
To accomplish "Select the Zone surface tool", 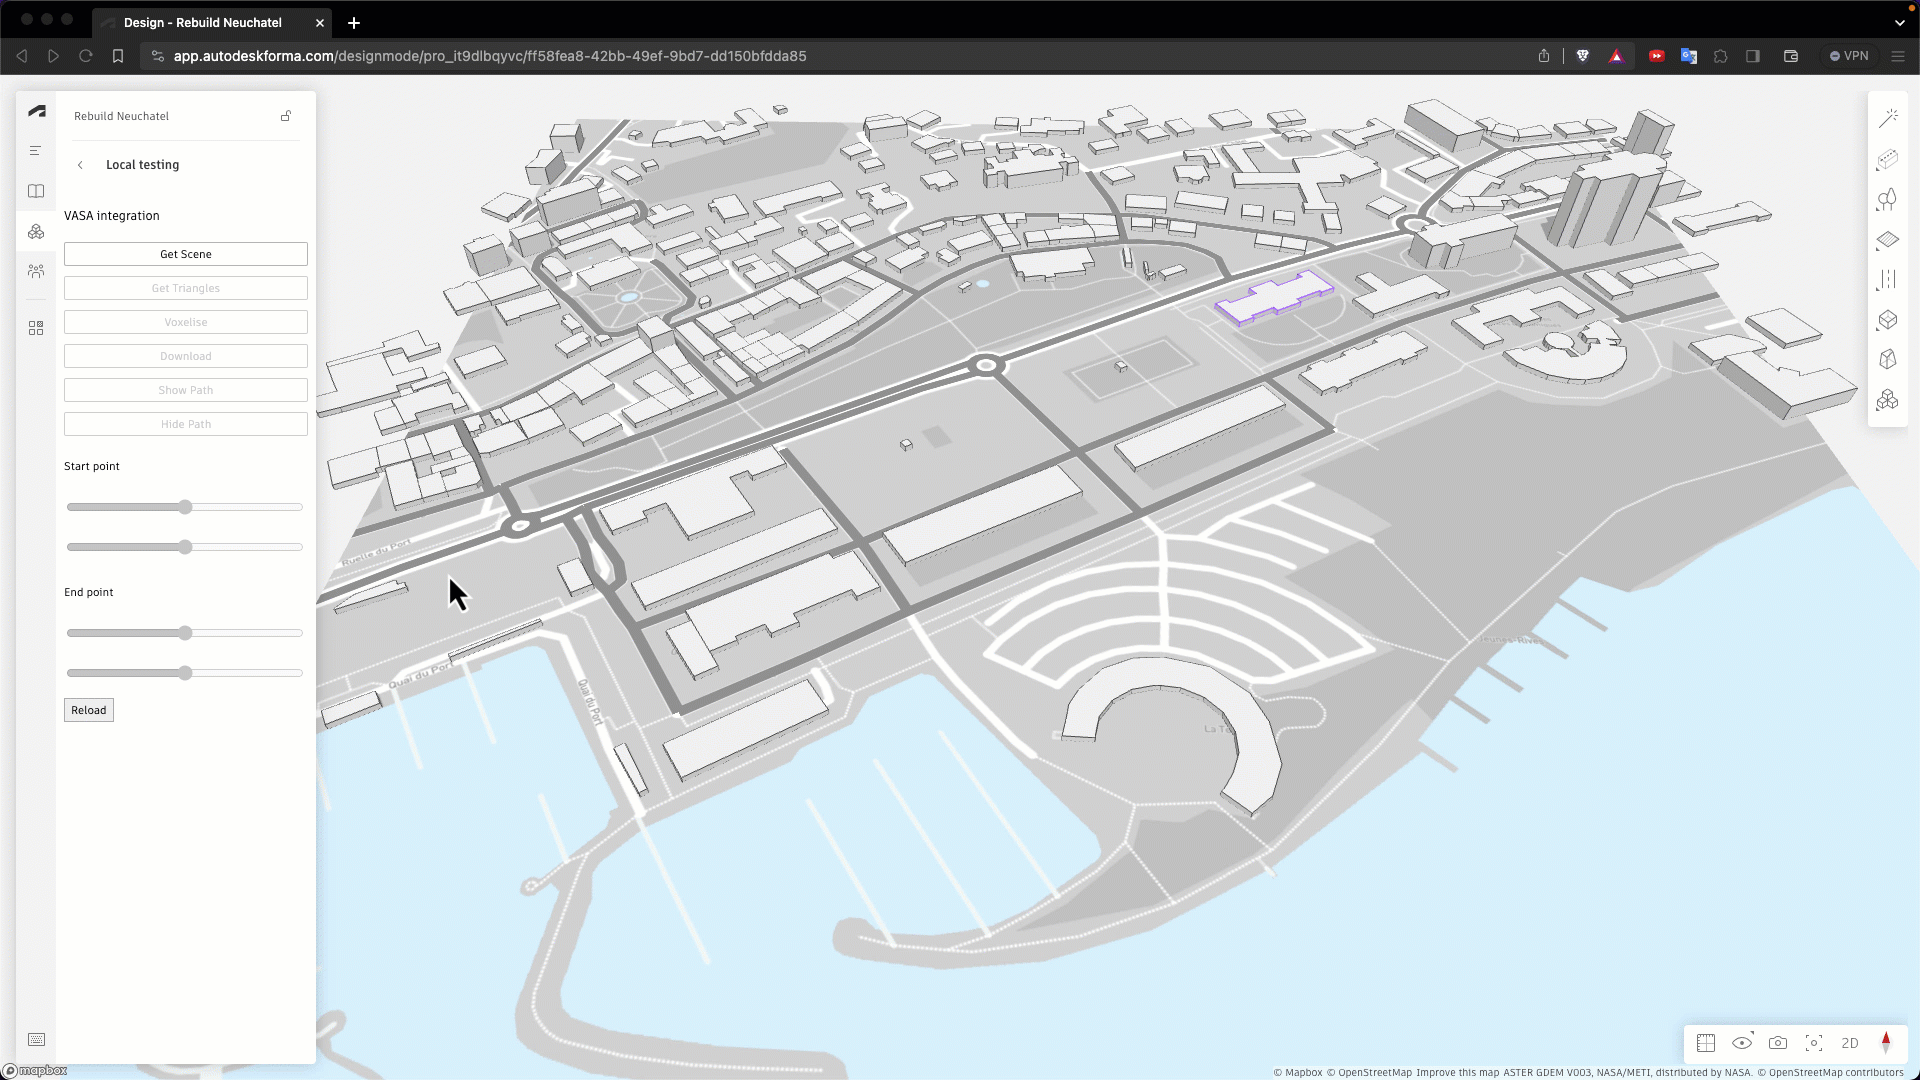I will (1888, 240).
